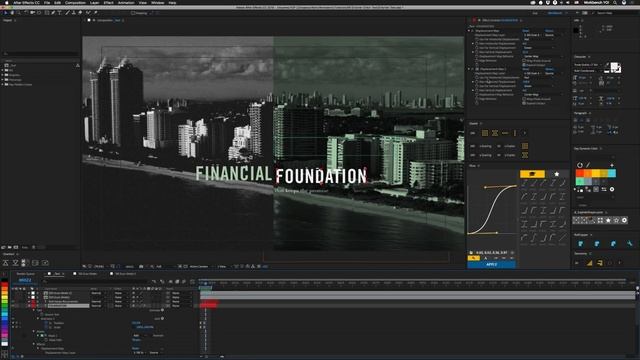The height and width of the screenshot is (360, 640).
Task: Click the yellow squared-hook icon beside triangle
Action: (600, 263)
